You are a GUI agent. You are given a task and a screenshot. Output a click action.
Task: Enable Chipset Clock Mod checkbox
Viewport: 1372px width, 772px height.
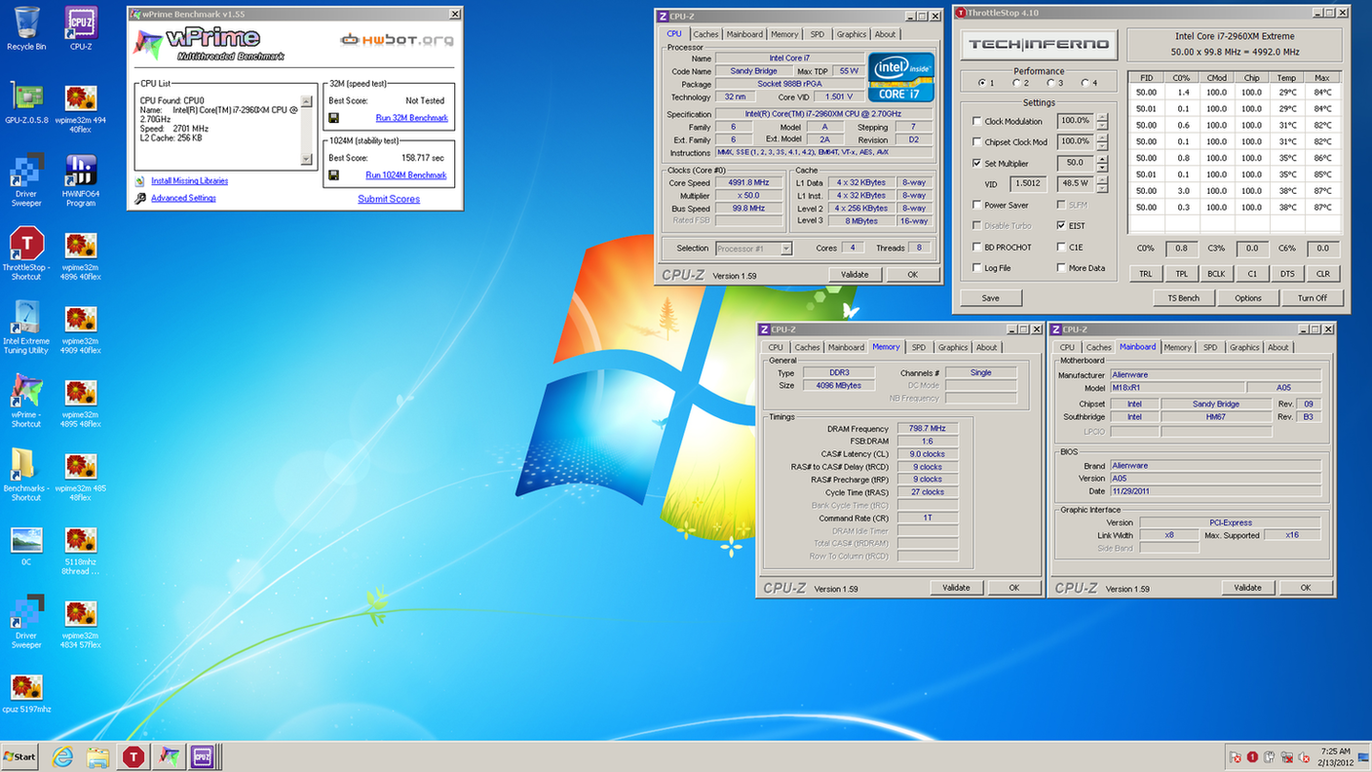point(977,142)
